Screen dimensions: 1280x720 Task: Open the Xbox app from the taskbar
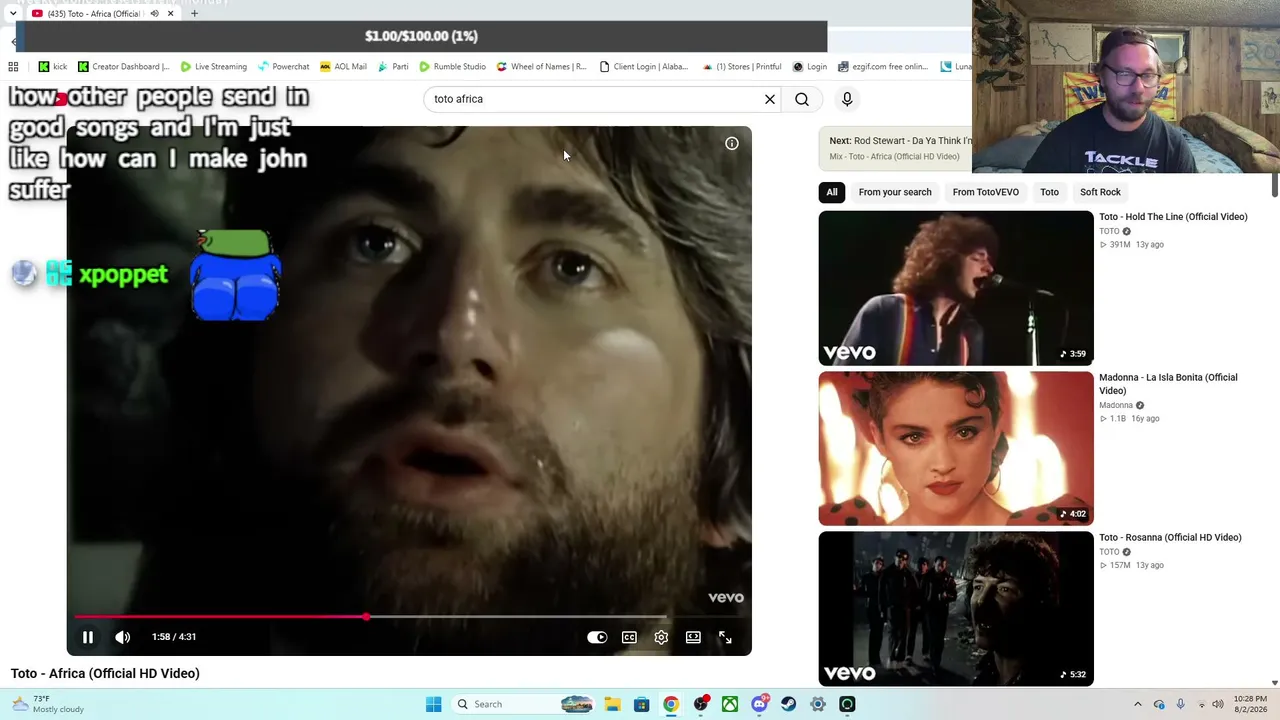(x=730, y=704)
